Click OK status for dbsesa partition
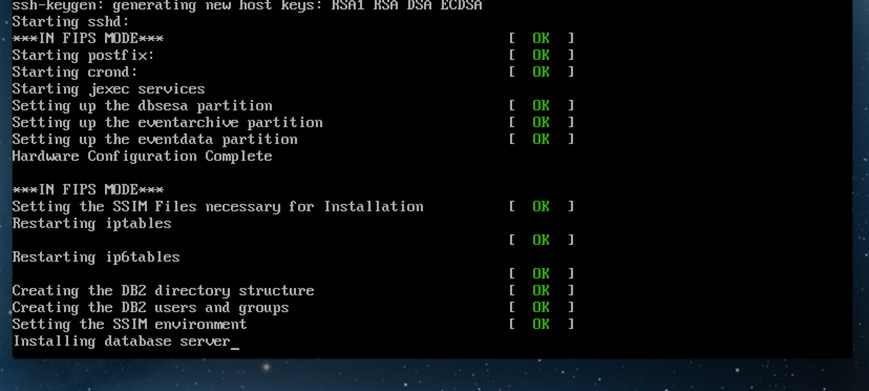The width and height of the screenshot is (869, 391). pyautogui.click(x=541, y=105)
